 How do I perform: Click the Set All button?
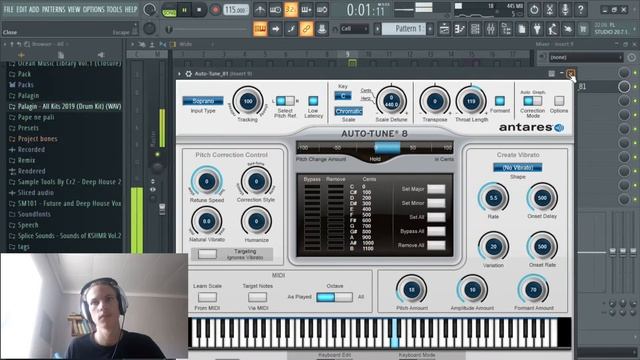coord(436,217)
